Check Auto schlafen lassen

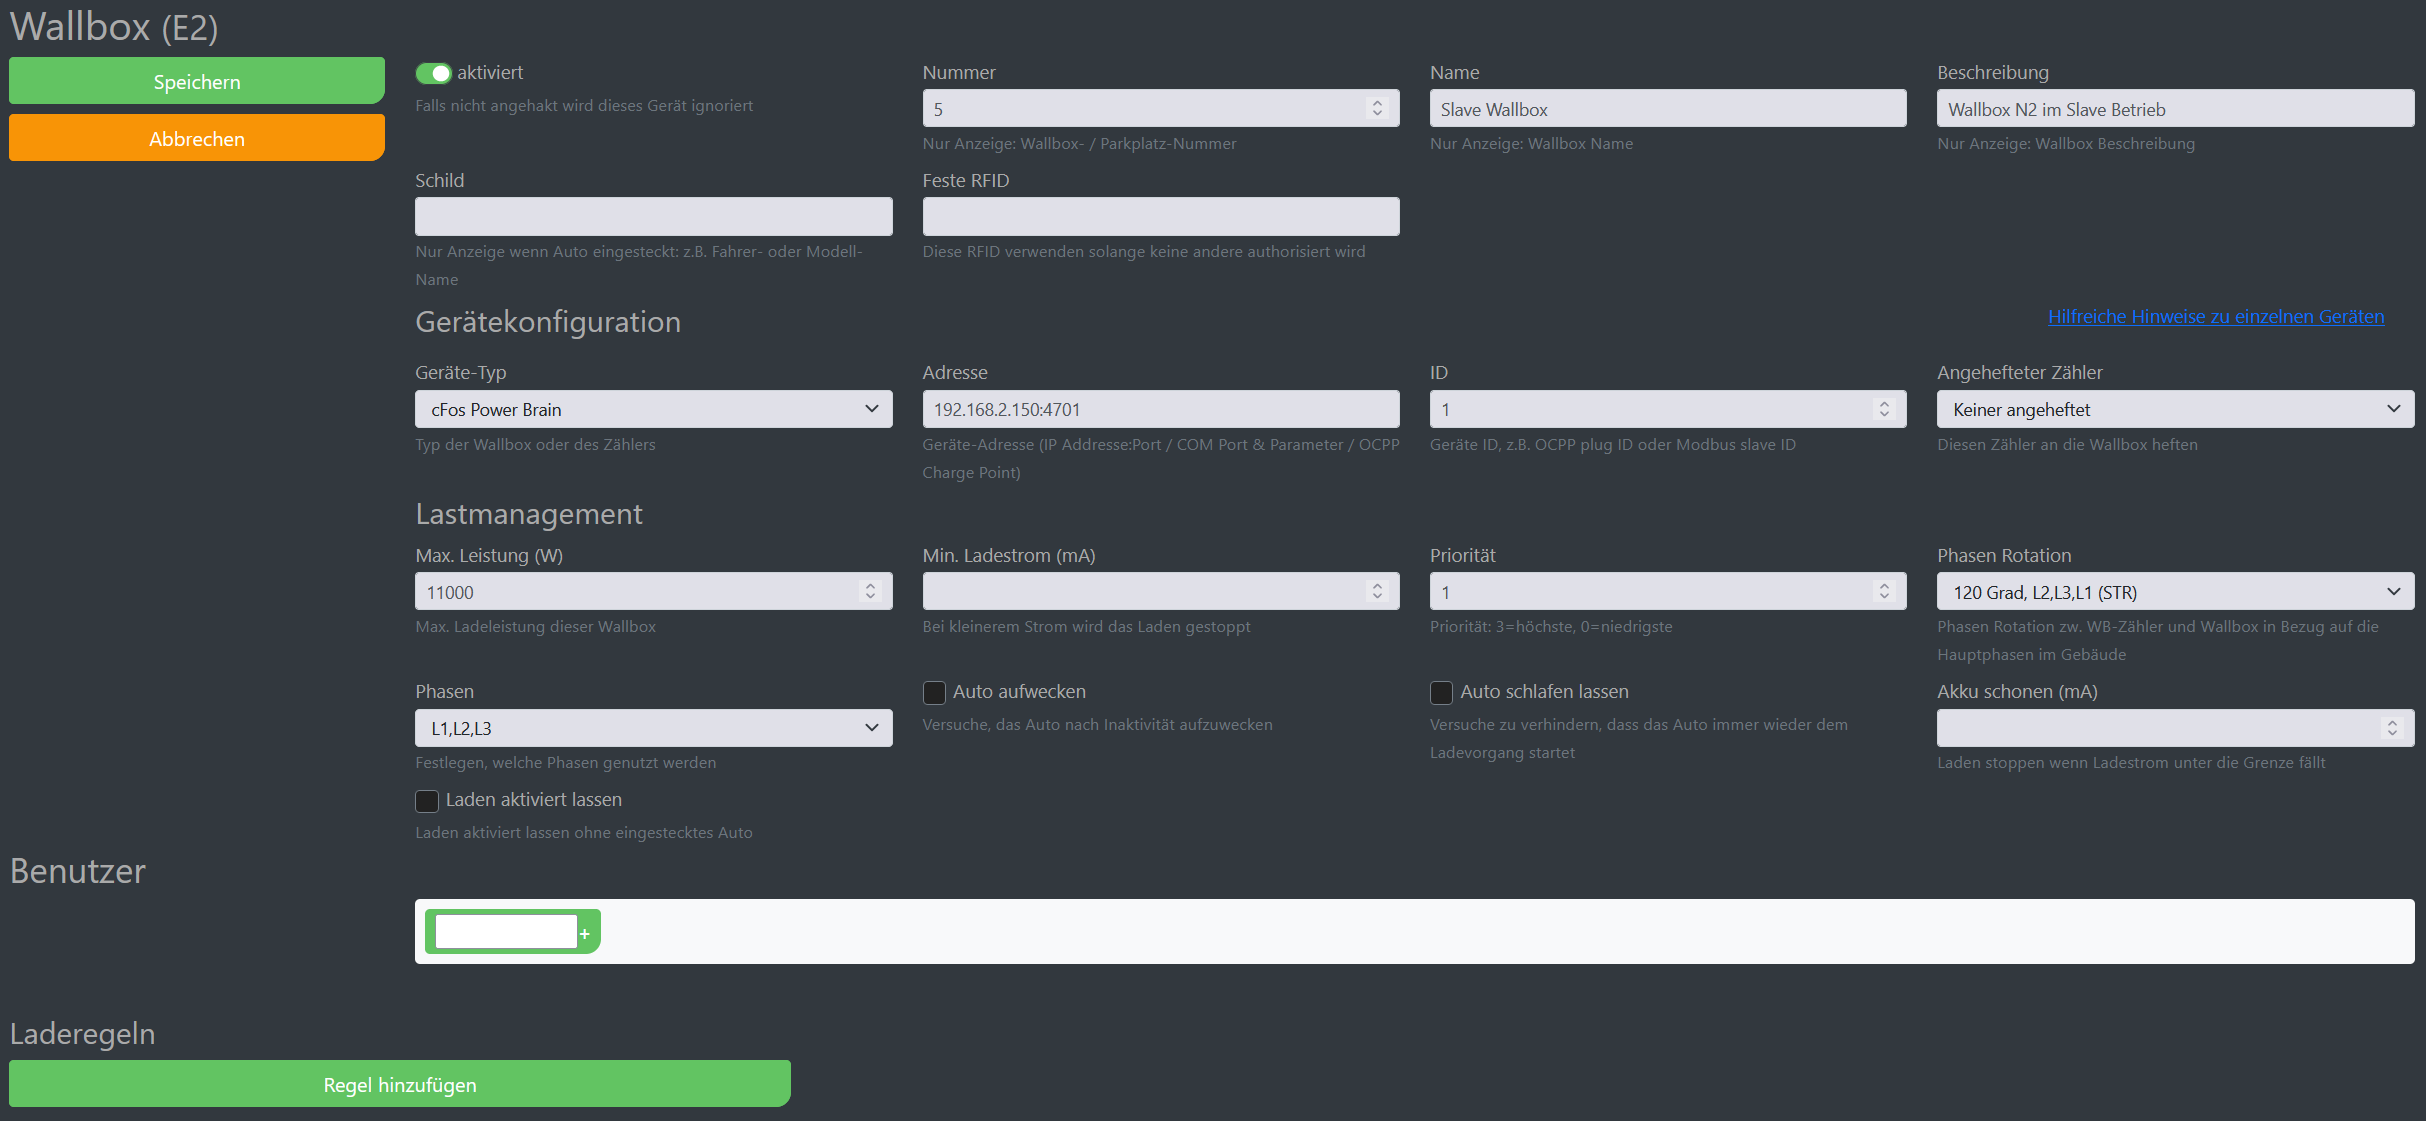click(x=1441, y=692)
